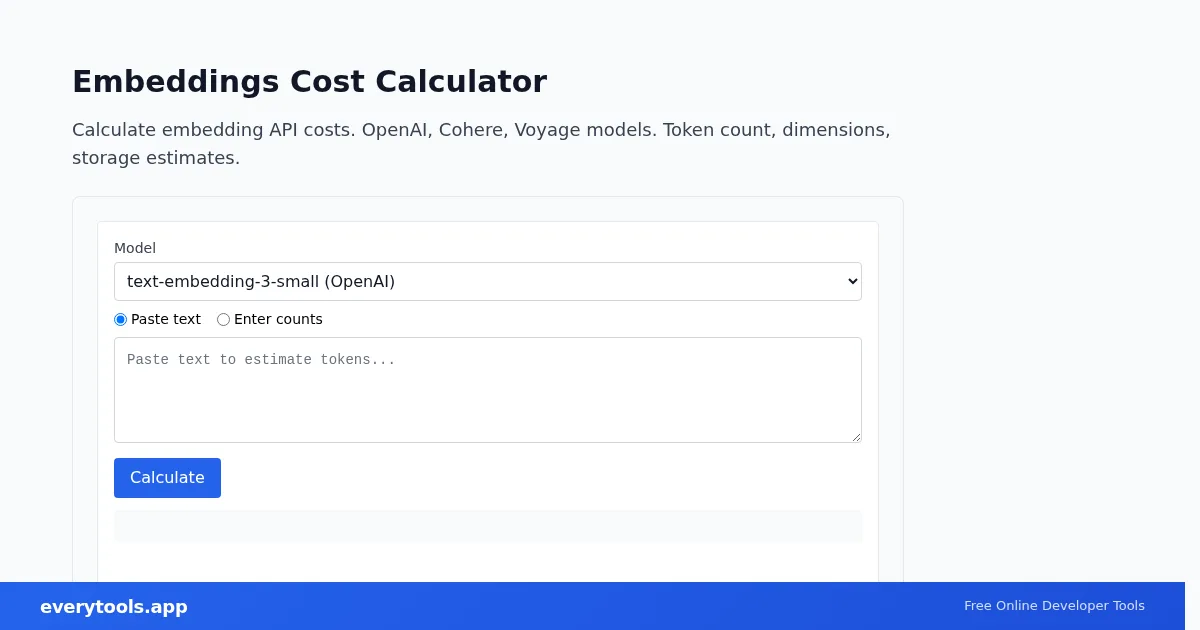1200x630 pixels.
Task: Open the everytools.app home link
Action: [x=114, y=607]
